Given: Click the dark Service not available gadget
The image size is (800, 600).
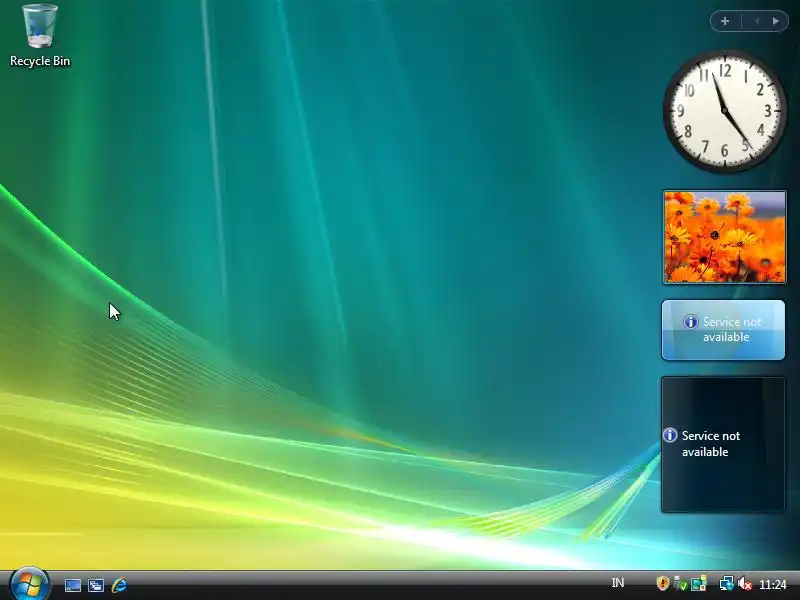Looking at the screenshot, I should pos(723,444).
